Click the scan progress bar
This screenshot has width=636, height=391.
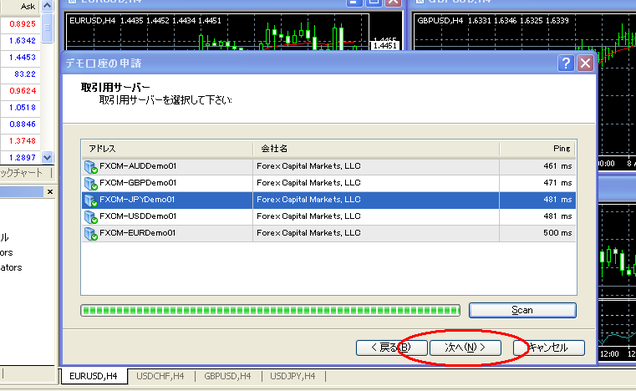point(271,311)
